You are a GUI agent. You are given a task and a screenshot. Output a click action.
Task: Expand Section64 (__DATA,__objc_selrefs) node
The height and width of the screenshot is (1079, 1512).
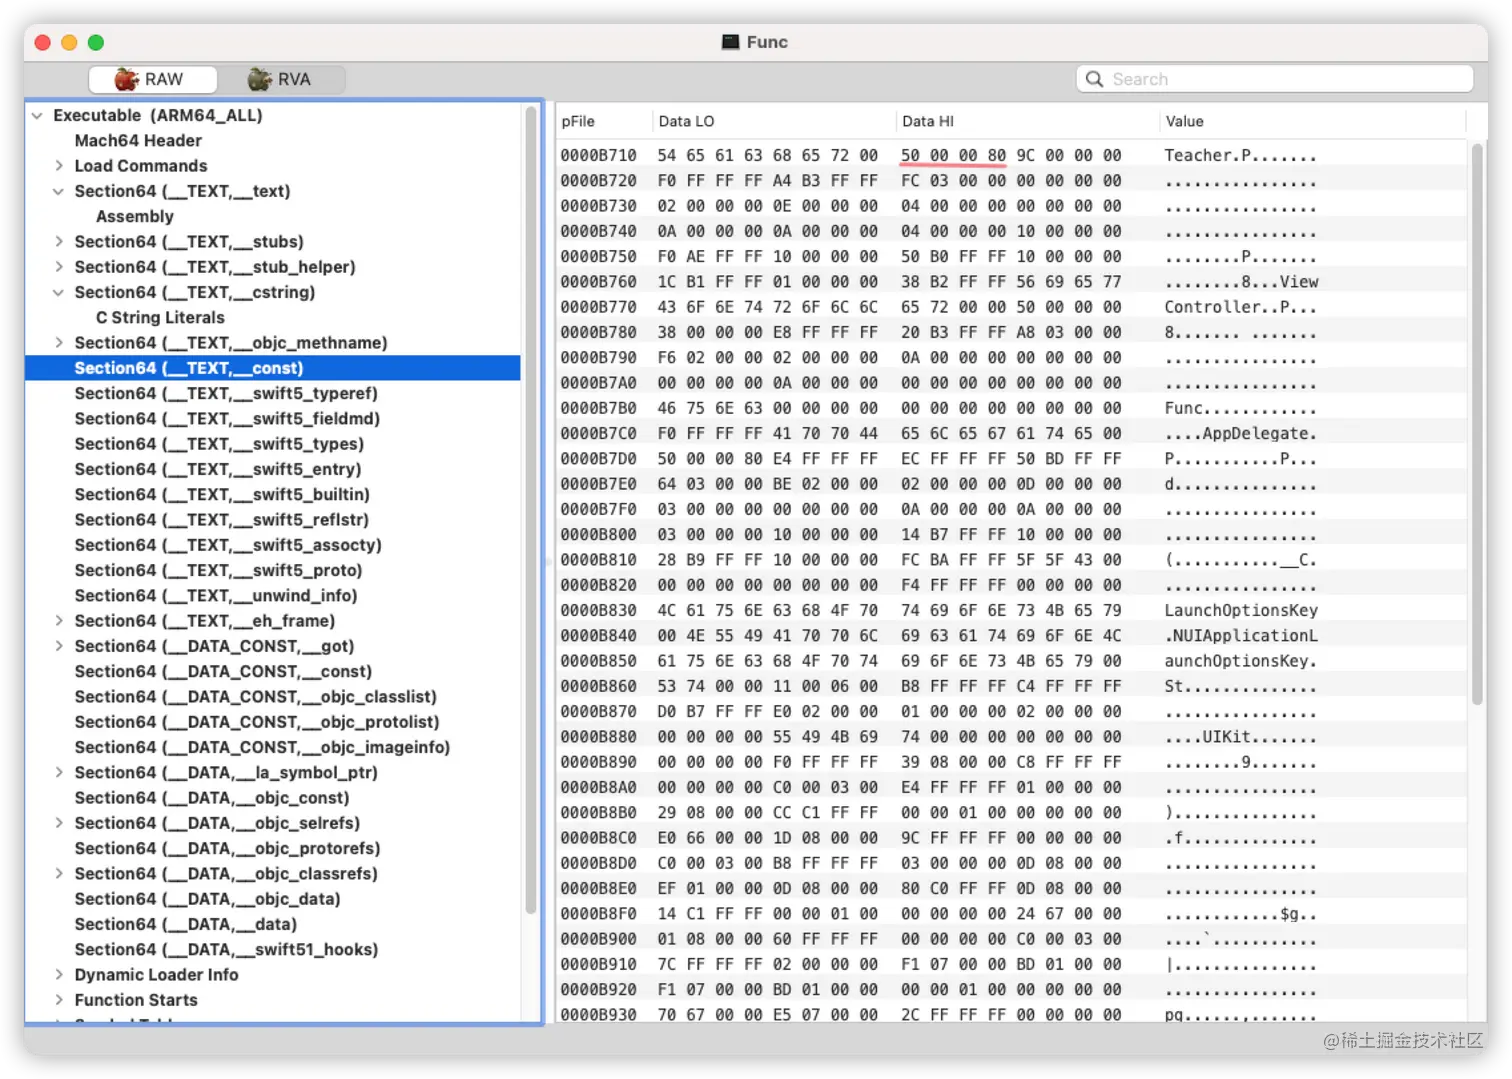tap(59, 823)
